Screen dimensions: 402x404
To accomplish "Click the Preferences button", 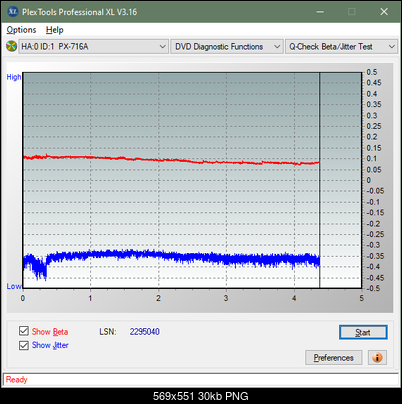I will tap(333, 358).
